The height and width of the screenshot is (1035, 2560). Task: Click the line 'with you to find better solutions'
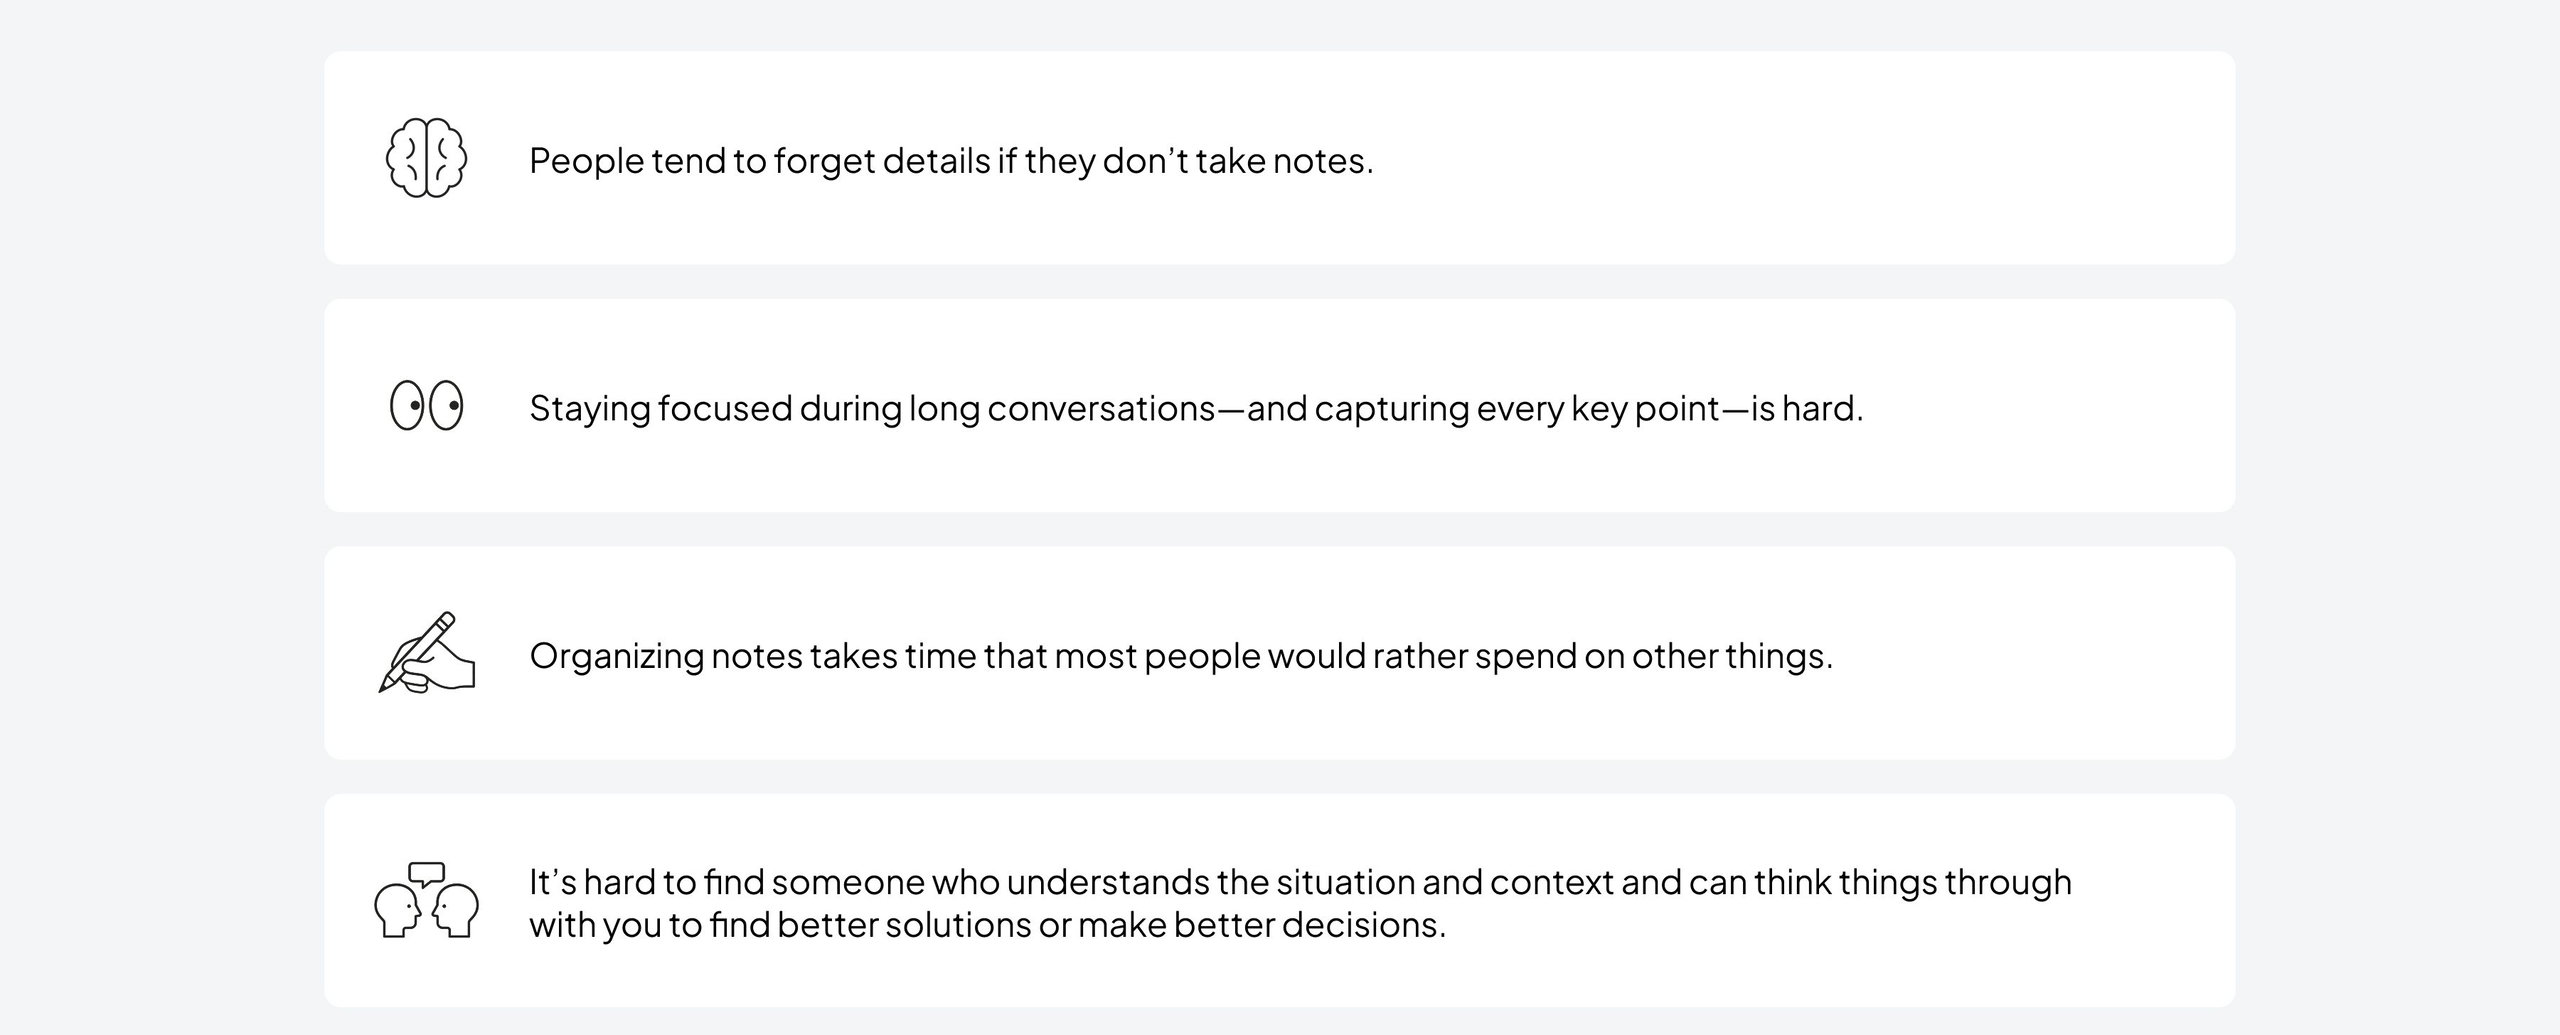coord(987,925)
